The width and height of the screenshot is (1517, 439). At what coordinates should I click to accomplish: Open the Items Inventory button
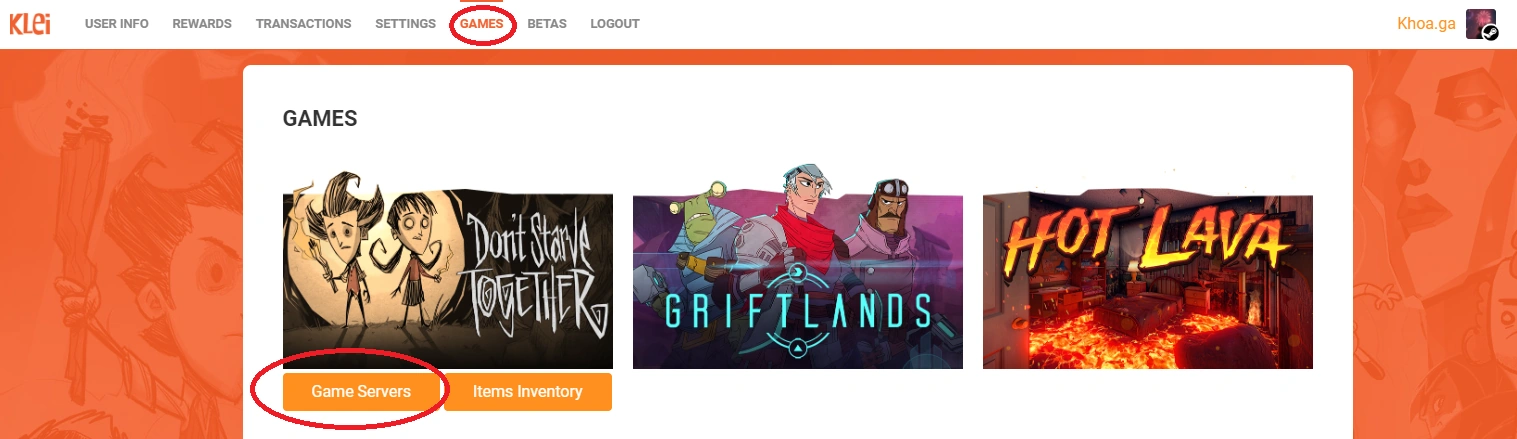[x=528, y=392]
